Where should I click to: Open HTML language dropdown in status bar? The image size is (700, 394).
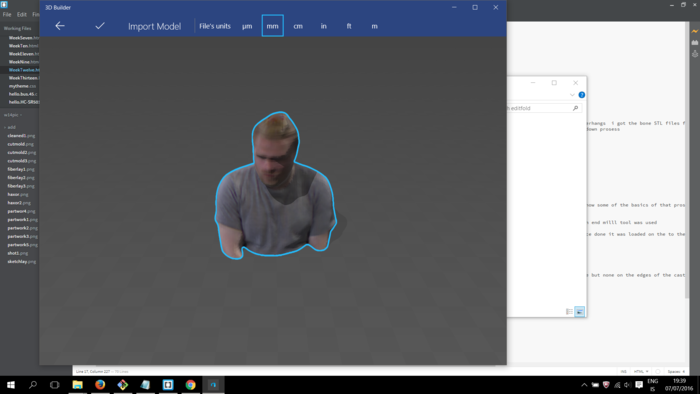tap(641, 372)
